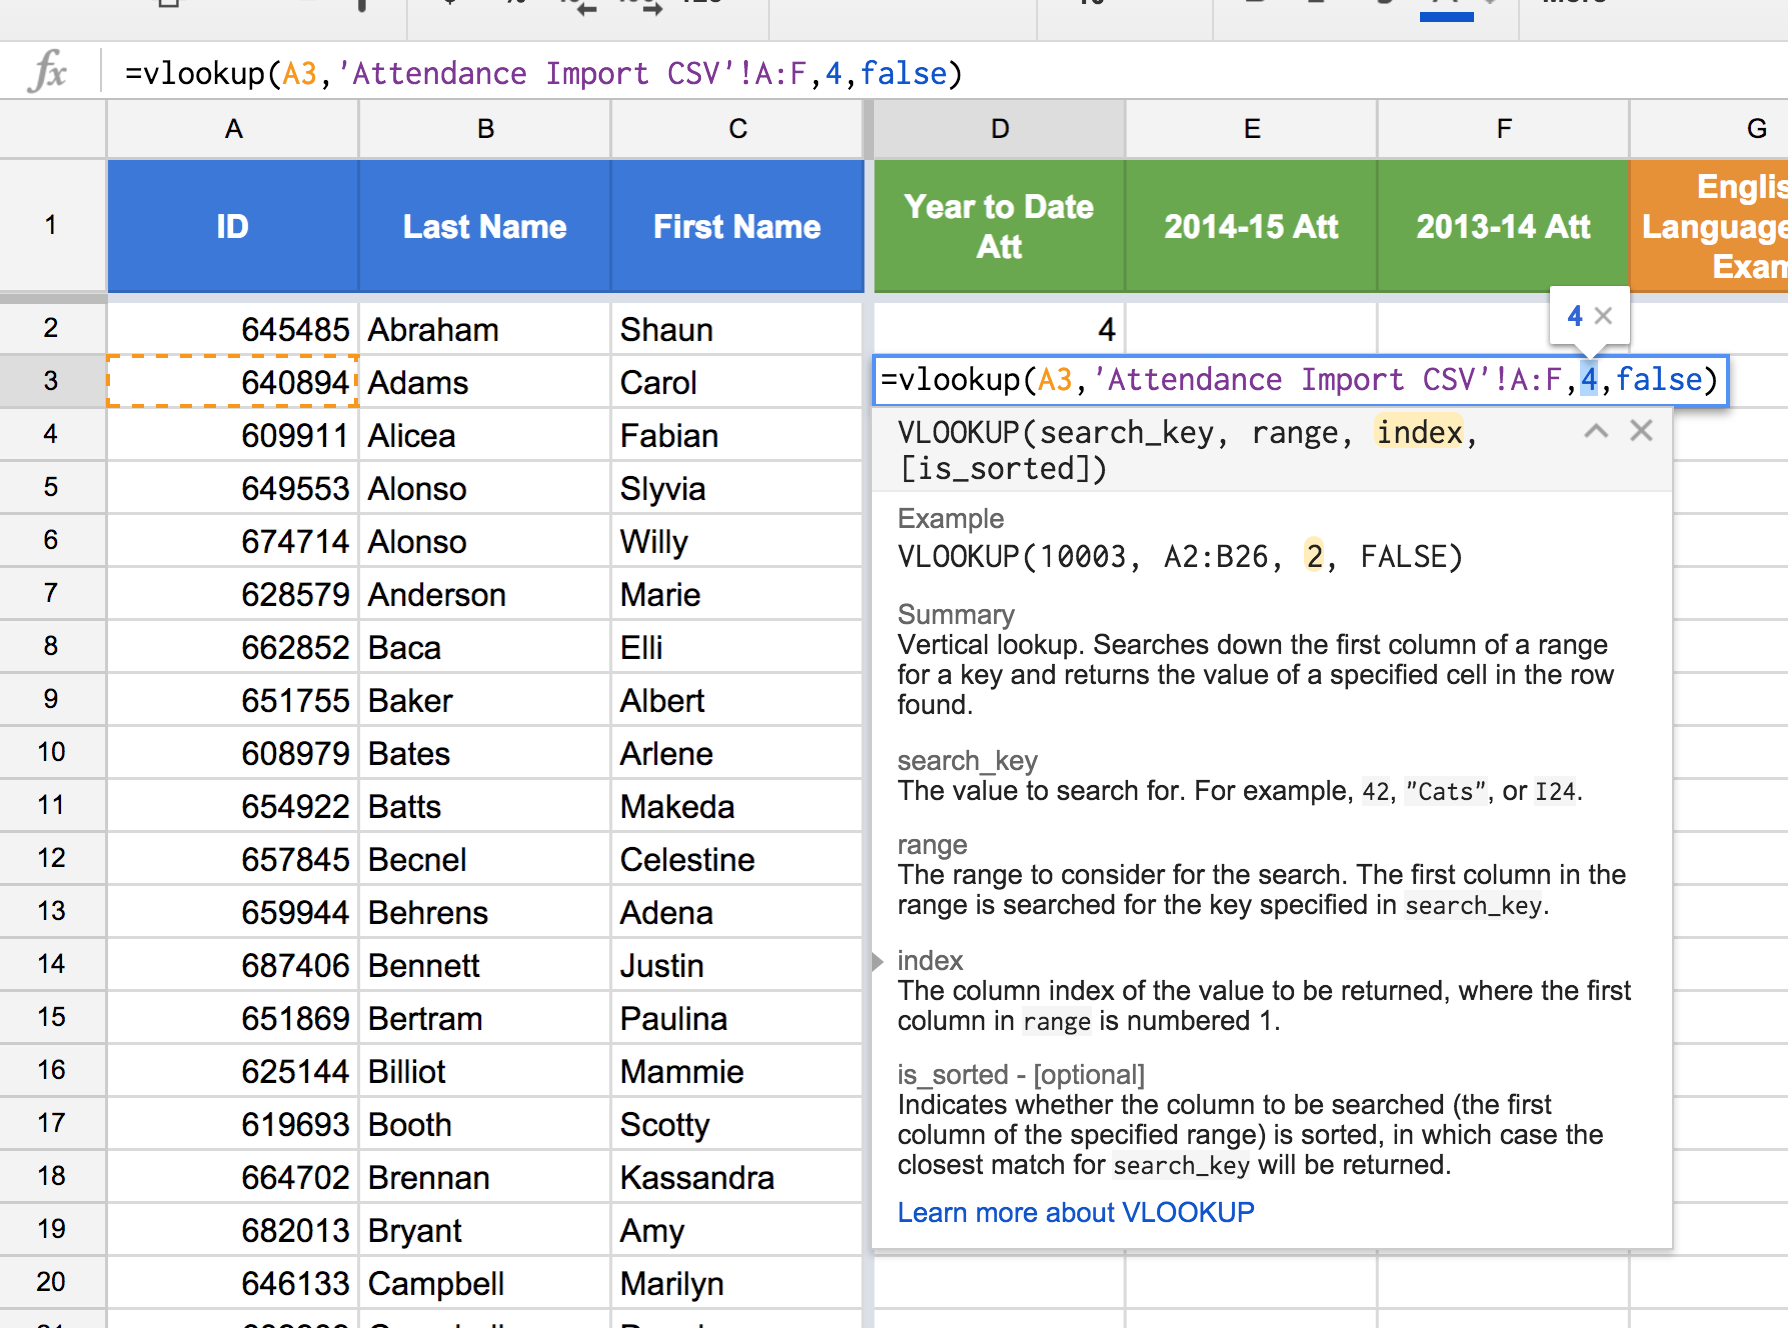1788x1328 pixels.
Task: Select last name cell Anderson
Action: [x=485, y=594]
